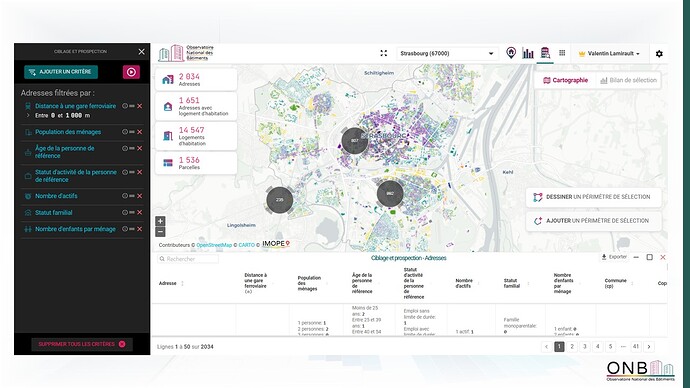Focus the Rechercher search field
Screen dimensions: 690x388
188,259
